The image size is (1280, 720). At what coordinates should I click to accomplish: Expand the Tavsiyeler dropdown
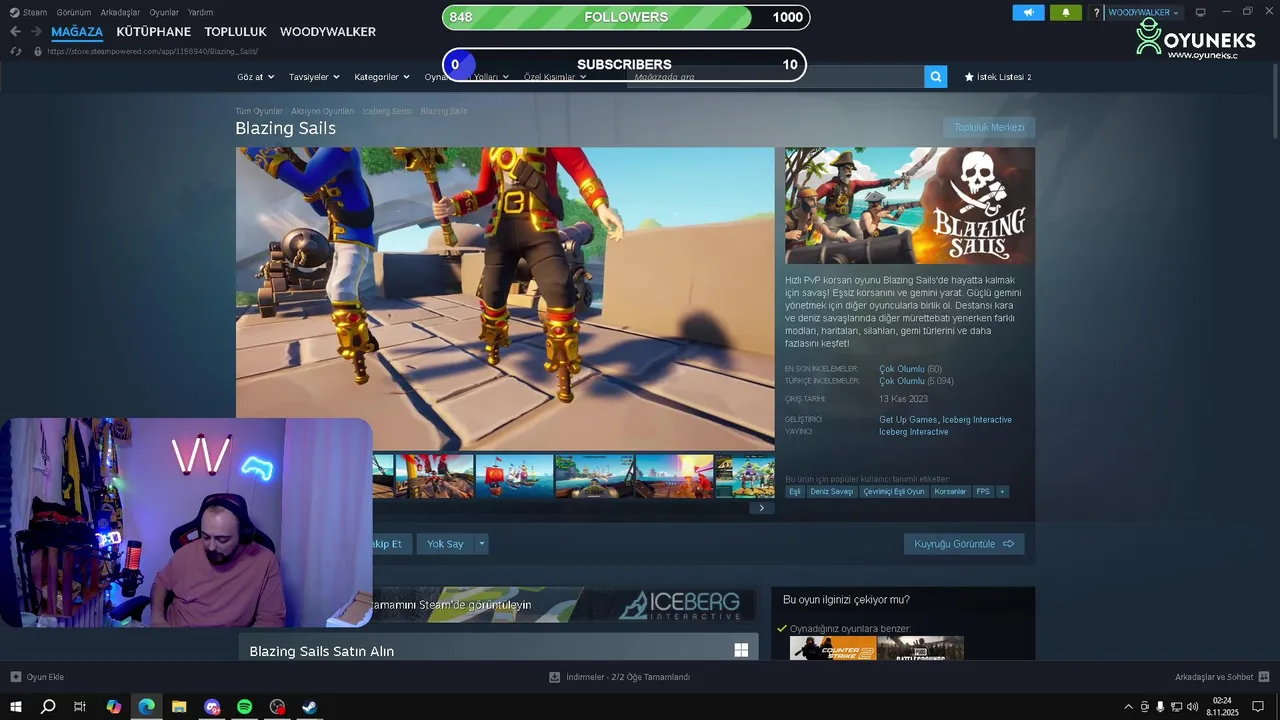tap(314, 77)
